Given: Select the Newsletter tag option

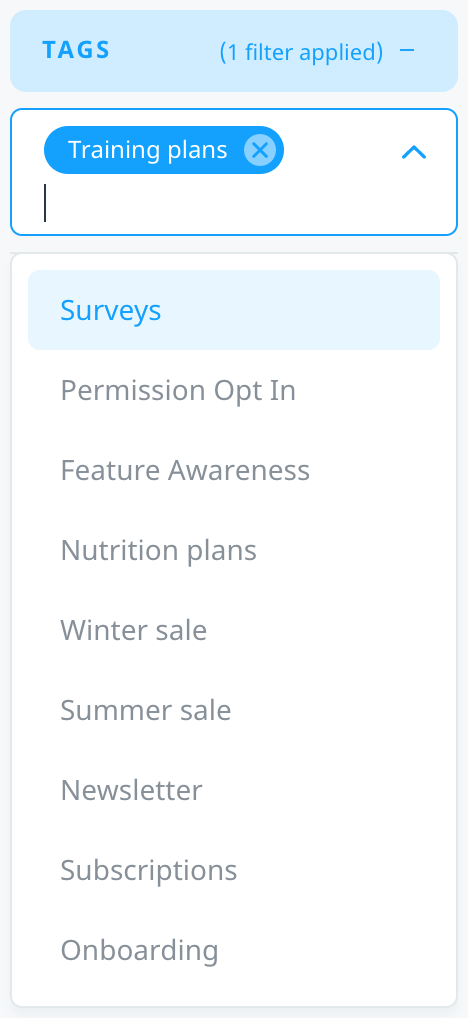Looking at the screenshot, I should (234, 789).
